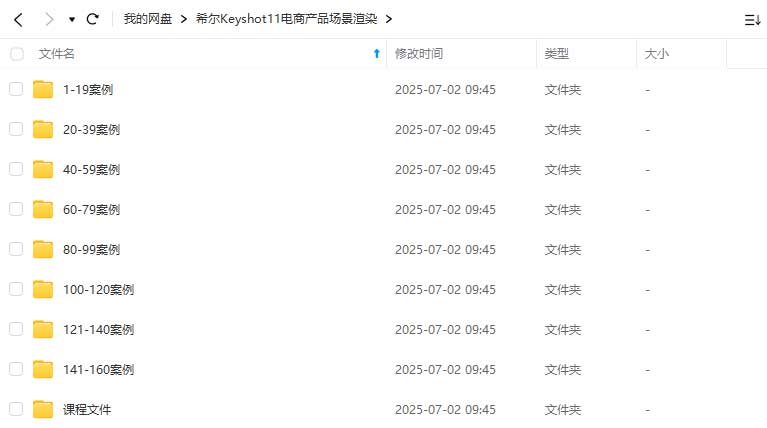Check the box for 20-39案例
767x428 pixels.
coord(16,129)
